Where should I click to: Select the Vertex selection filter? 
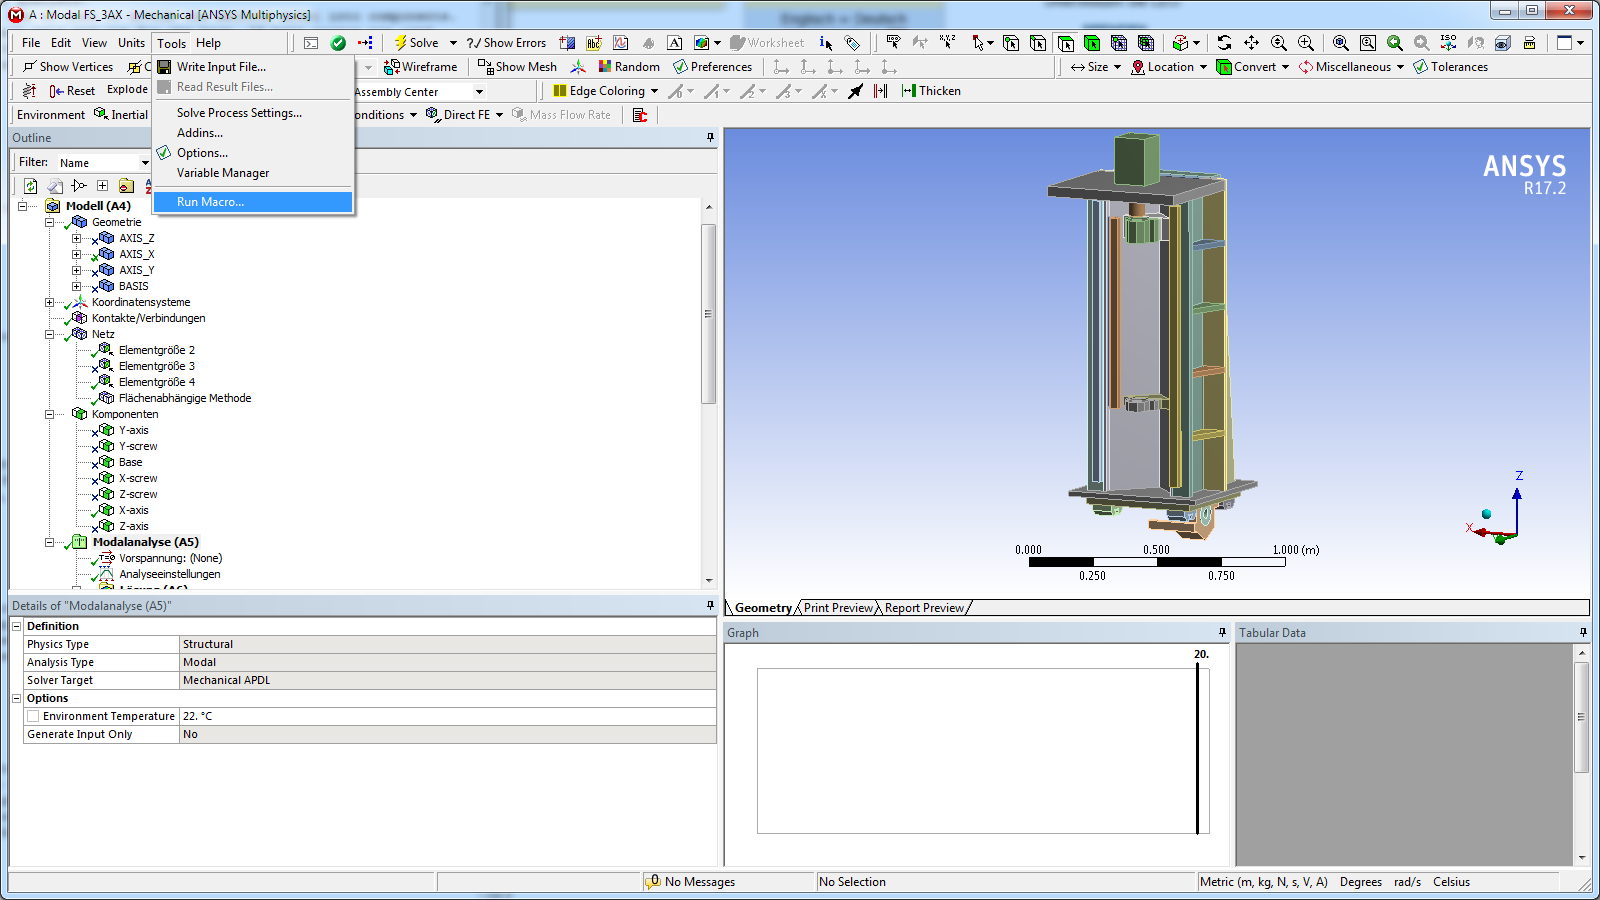tap(1011, 43)
